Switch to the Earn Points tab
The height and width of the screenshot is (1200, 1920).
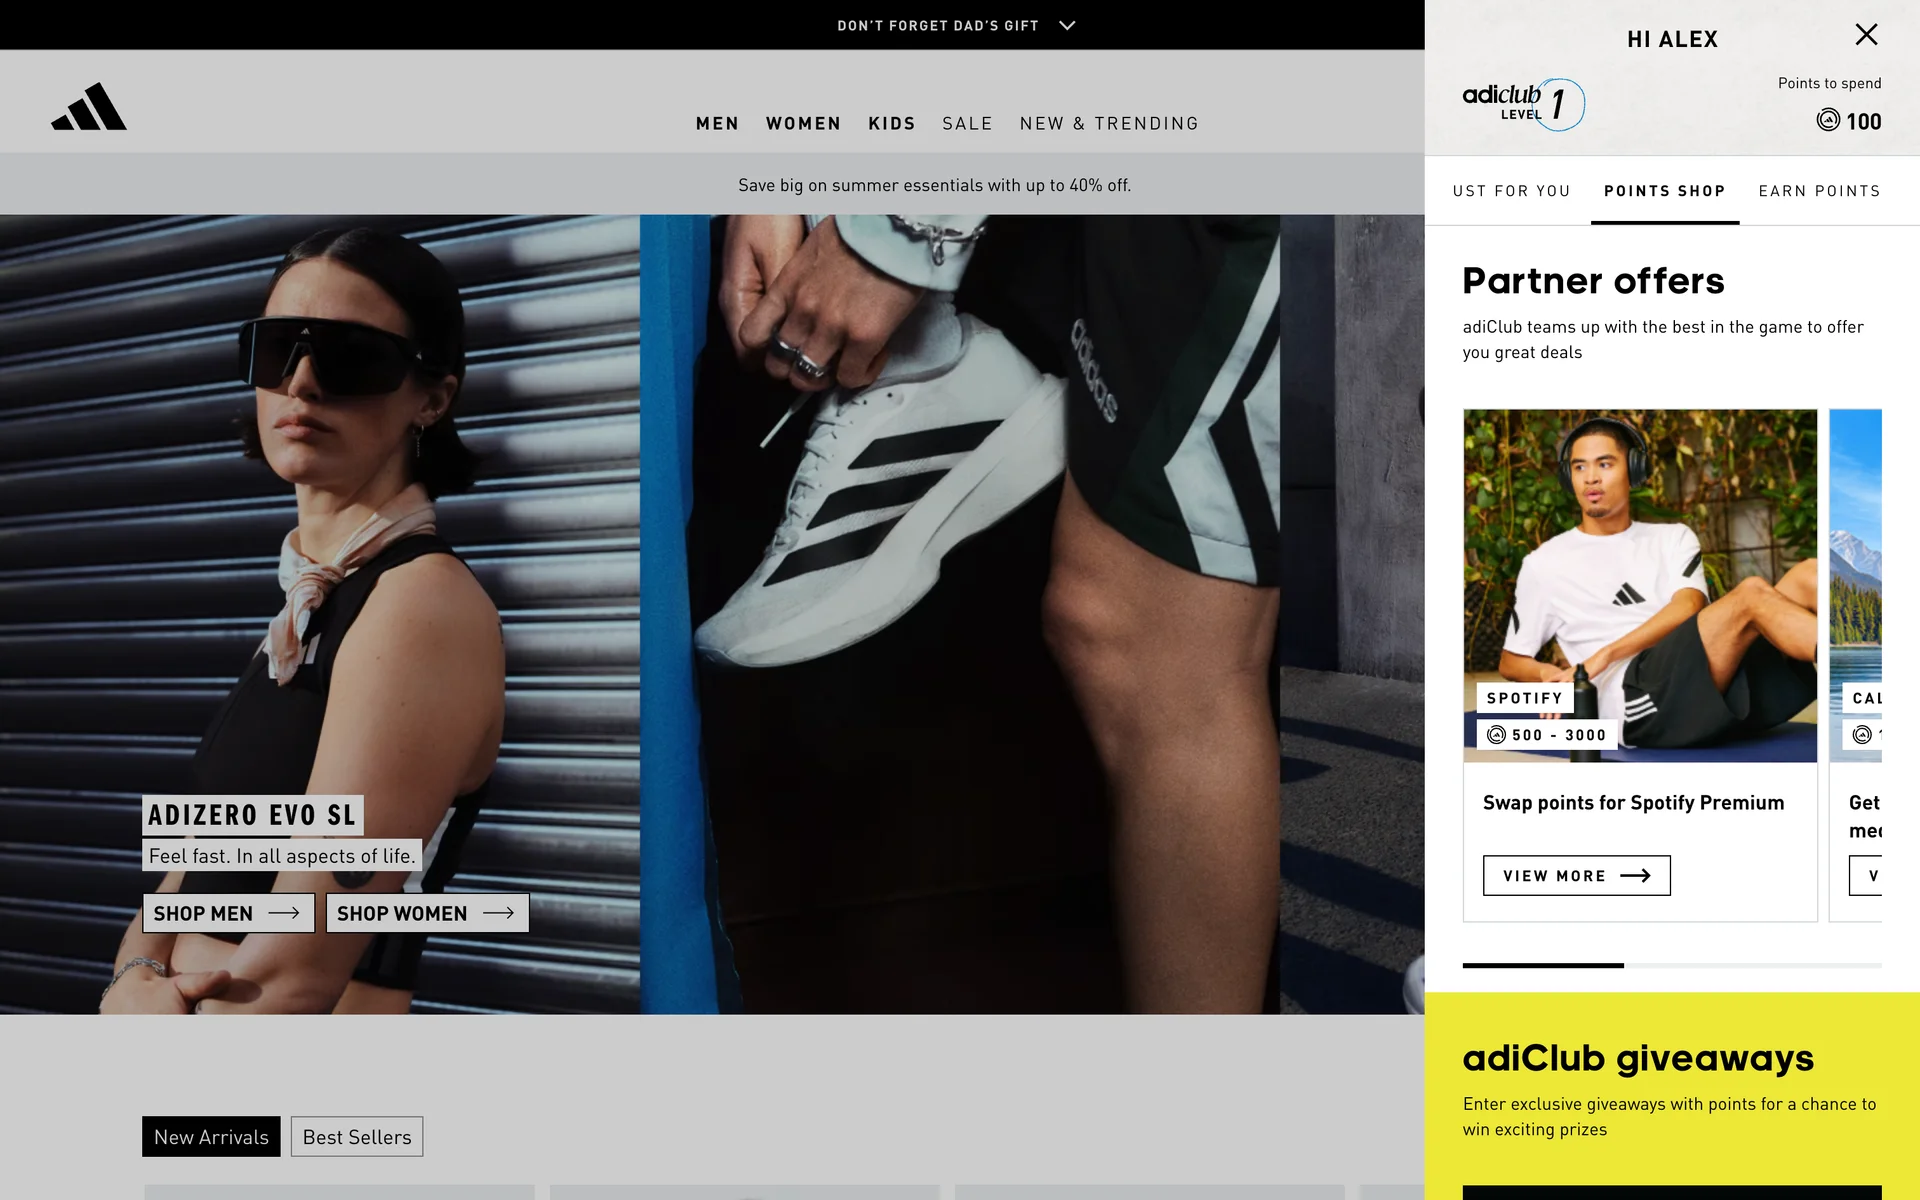coord(1819,191)
